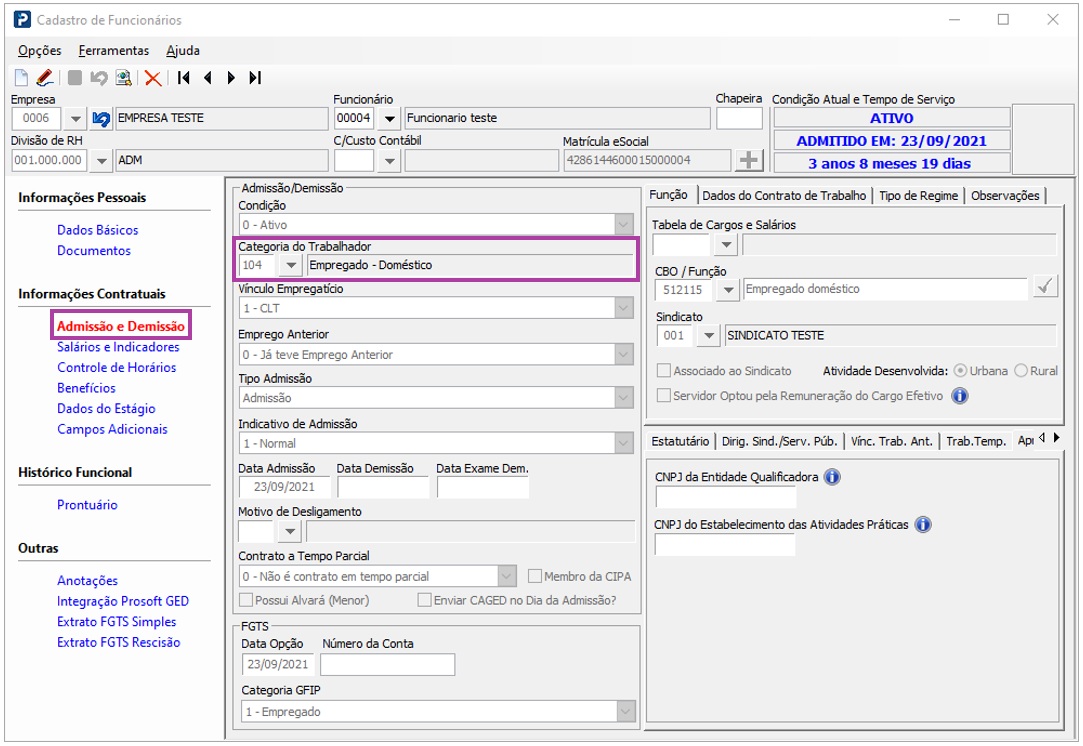
Task: Click the edit record pencil icon
Action: (44, 77)
